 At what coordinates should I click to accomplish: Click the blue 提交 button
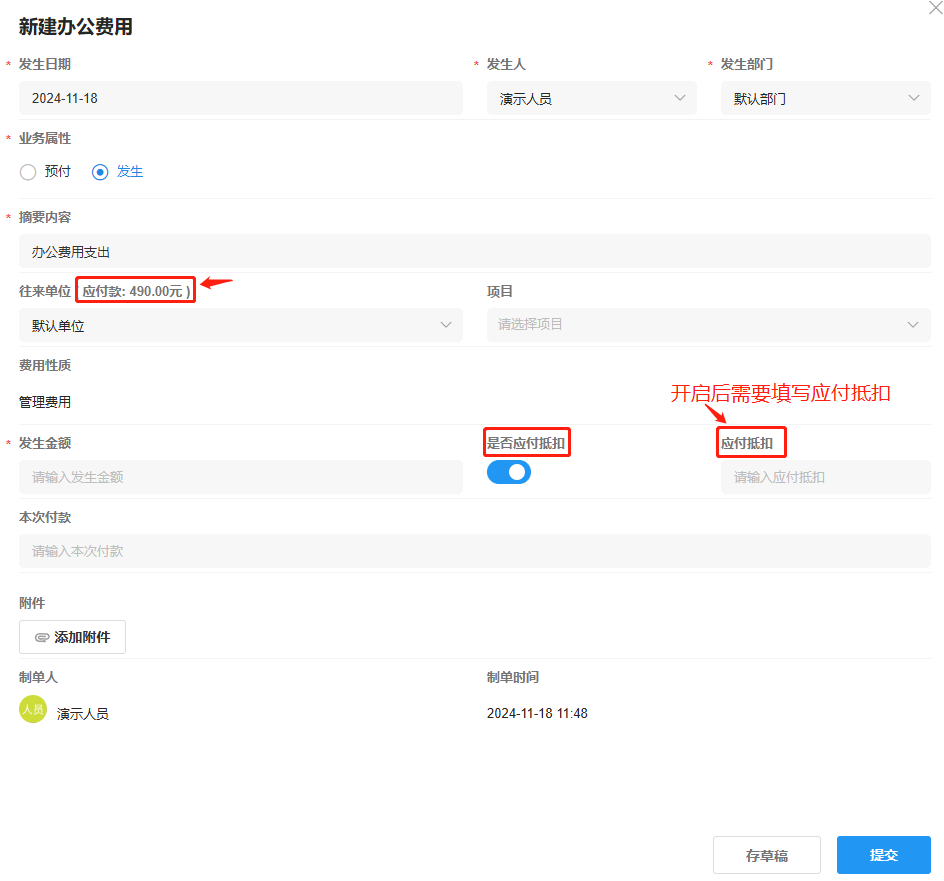point(883,855)
